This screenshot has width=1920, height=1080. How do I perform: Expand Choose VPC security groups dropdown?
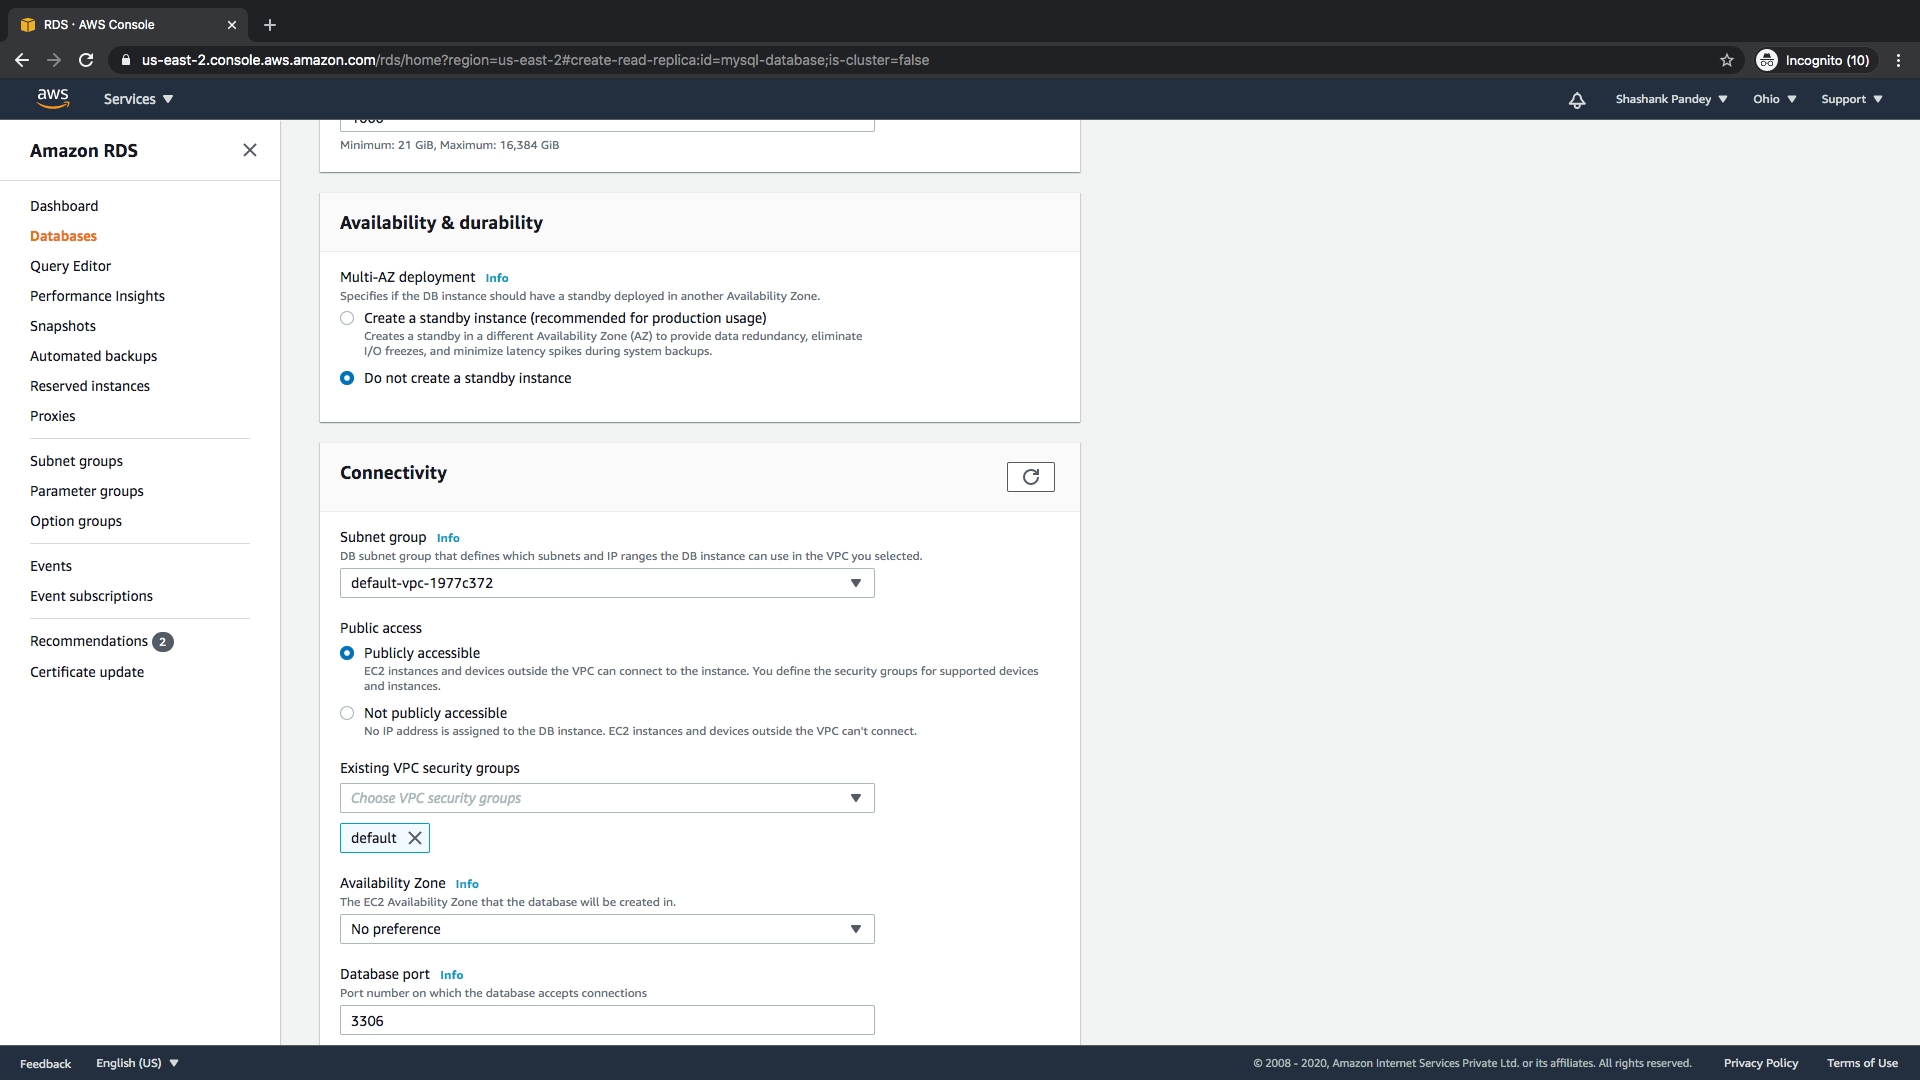point(606,798)
